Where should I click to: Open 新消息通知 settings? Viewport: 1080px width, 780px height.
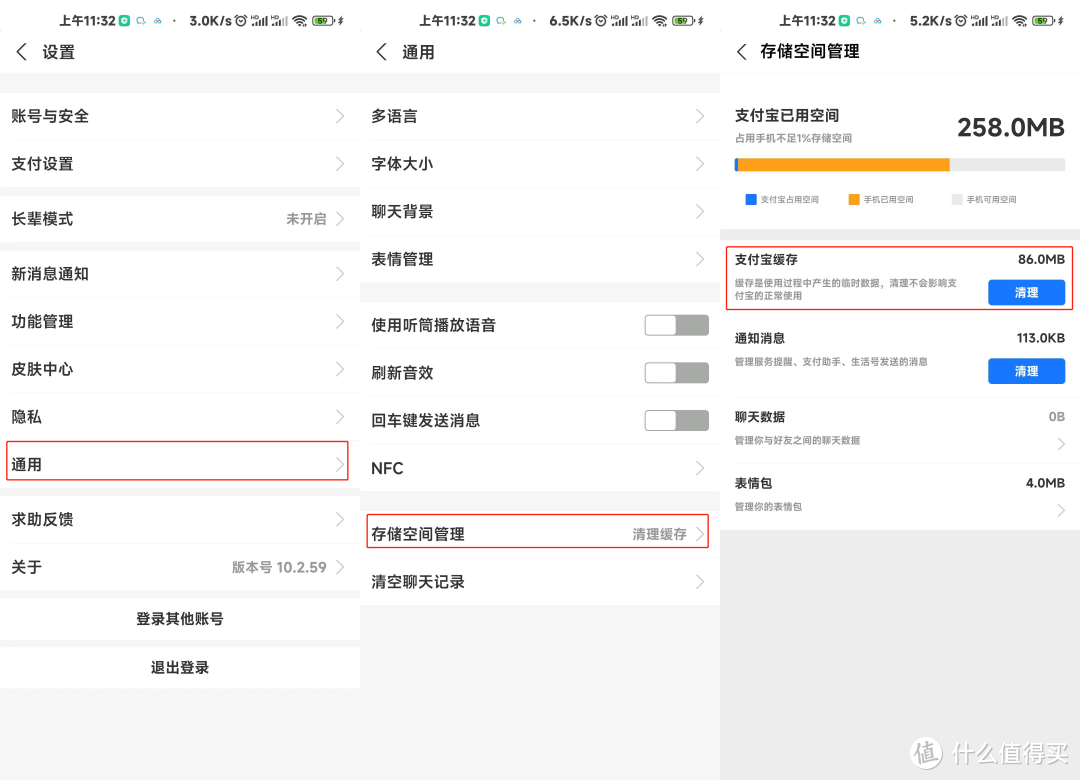pyautogui.click(x=180, y=274)
